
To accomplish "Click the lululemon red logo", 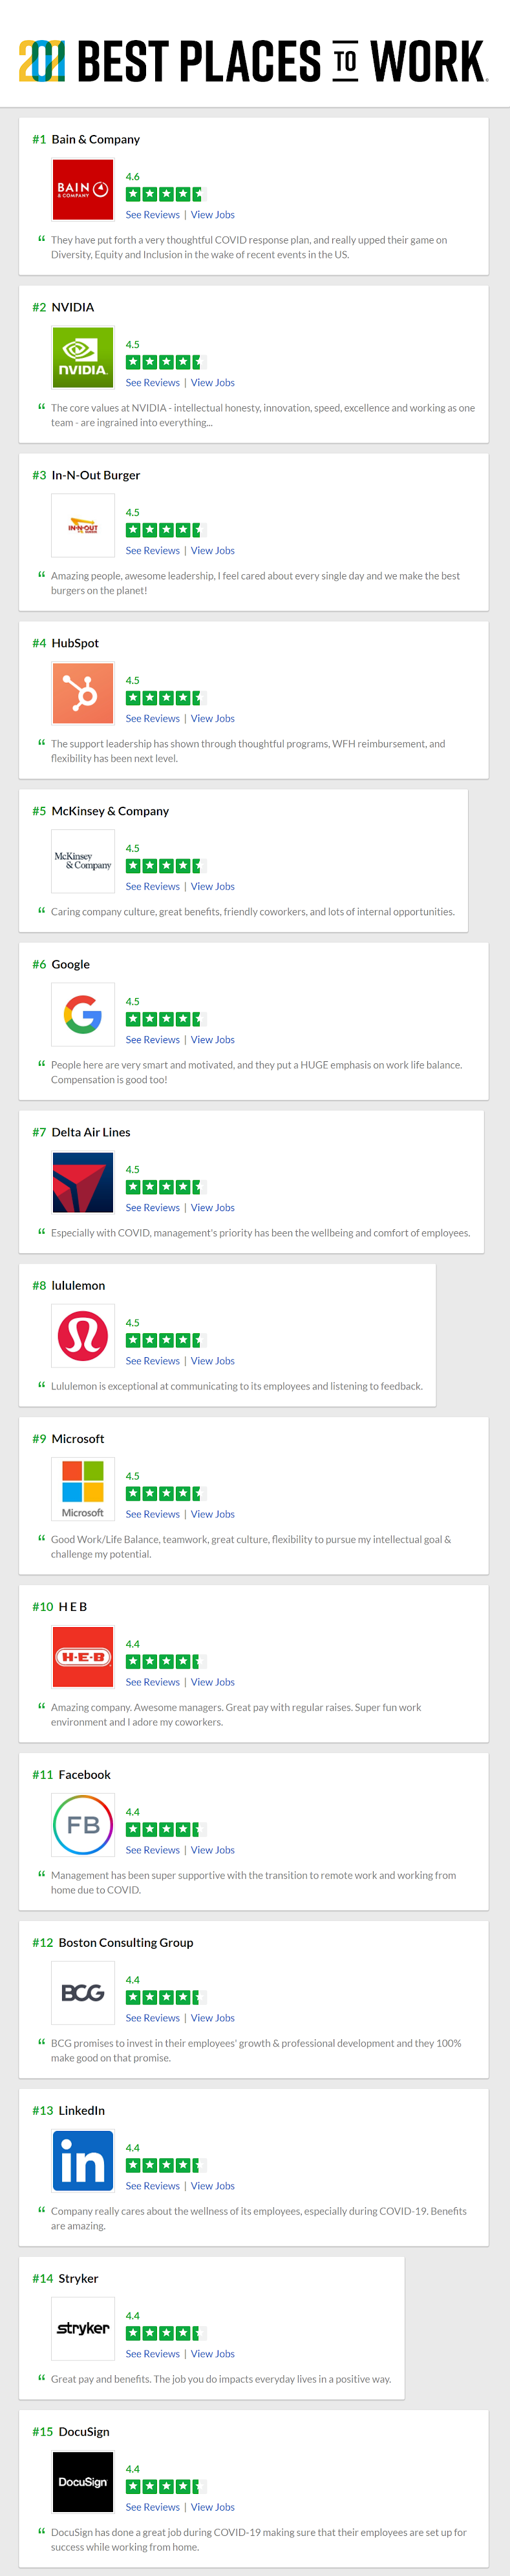I will (83, 1335).
